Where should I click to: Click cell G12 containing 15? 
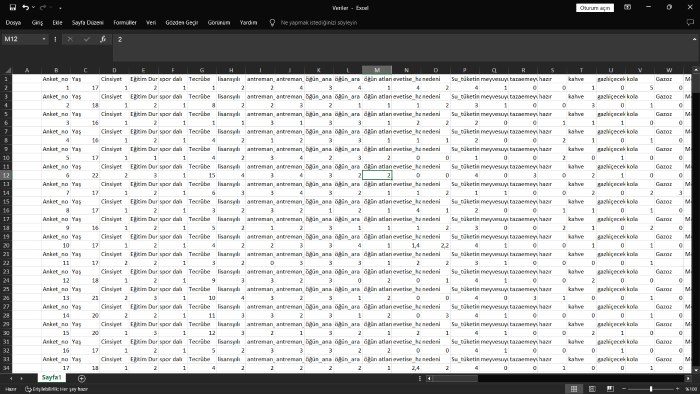point(202,175)
